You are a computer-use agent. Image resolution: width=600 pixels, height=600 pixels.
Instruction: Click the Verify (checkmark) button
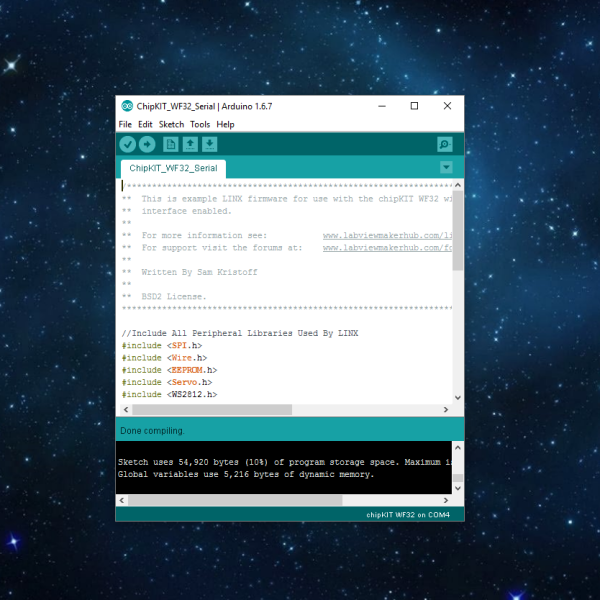pos(127,144)
